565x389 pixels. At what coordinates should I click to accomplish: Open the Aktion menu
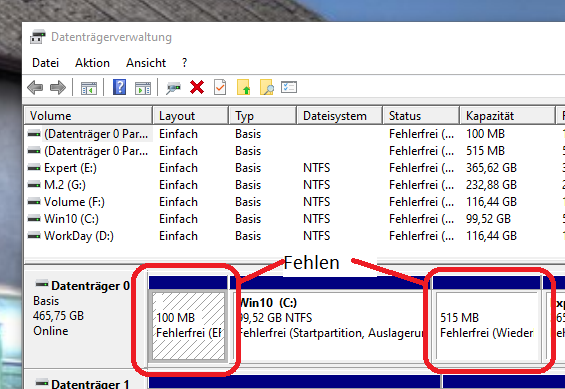[x=92, y=63]
